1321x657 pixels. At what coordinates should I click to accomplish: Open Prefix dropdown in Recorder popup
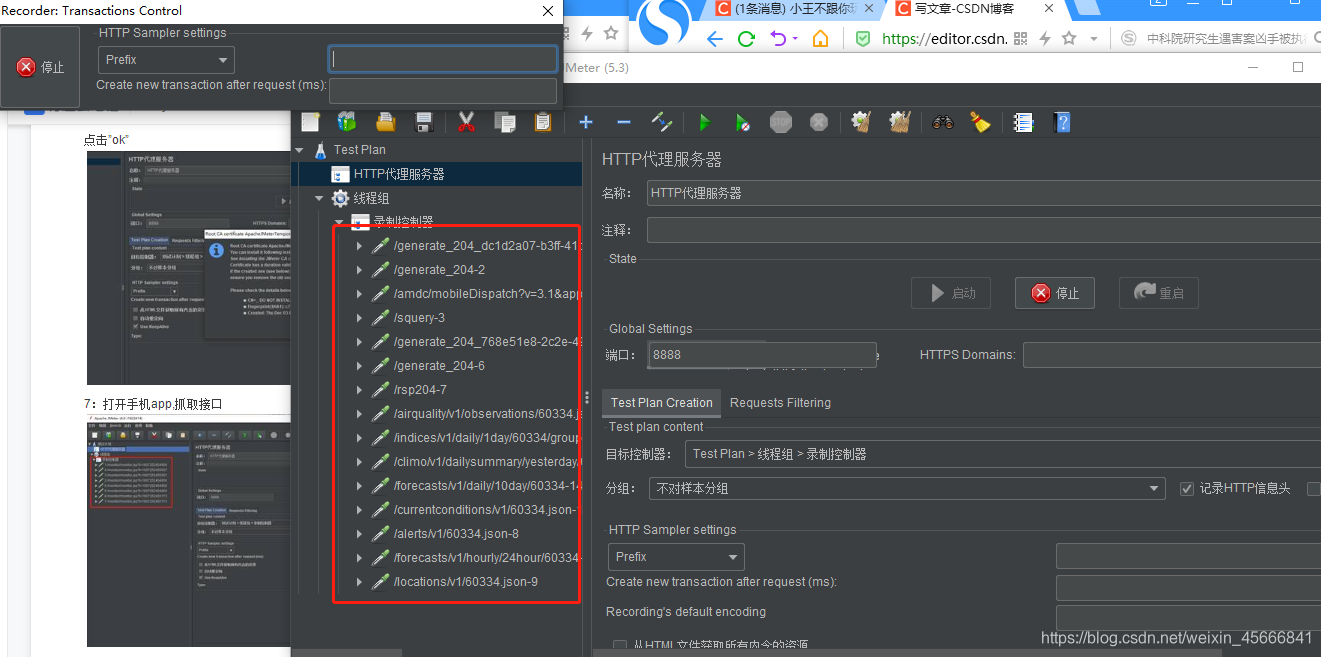166,60
